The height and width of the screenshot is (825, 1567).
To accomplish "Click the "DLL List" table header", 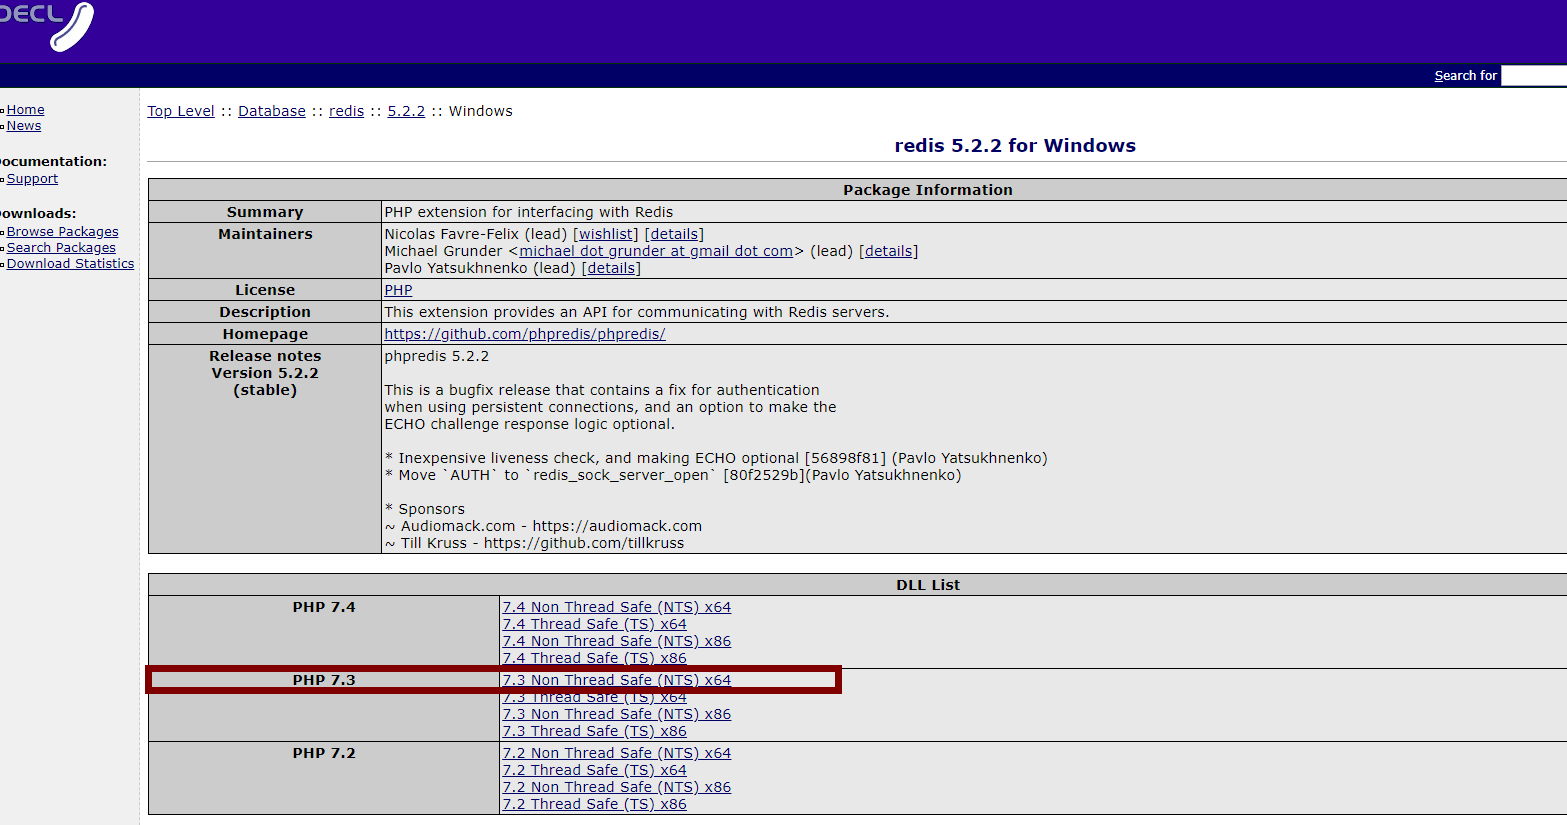I will click(928, 585).
